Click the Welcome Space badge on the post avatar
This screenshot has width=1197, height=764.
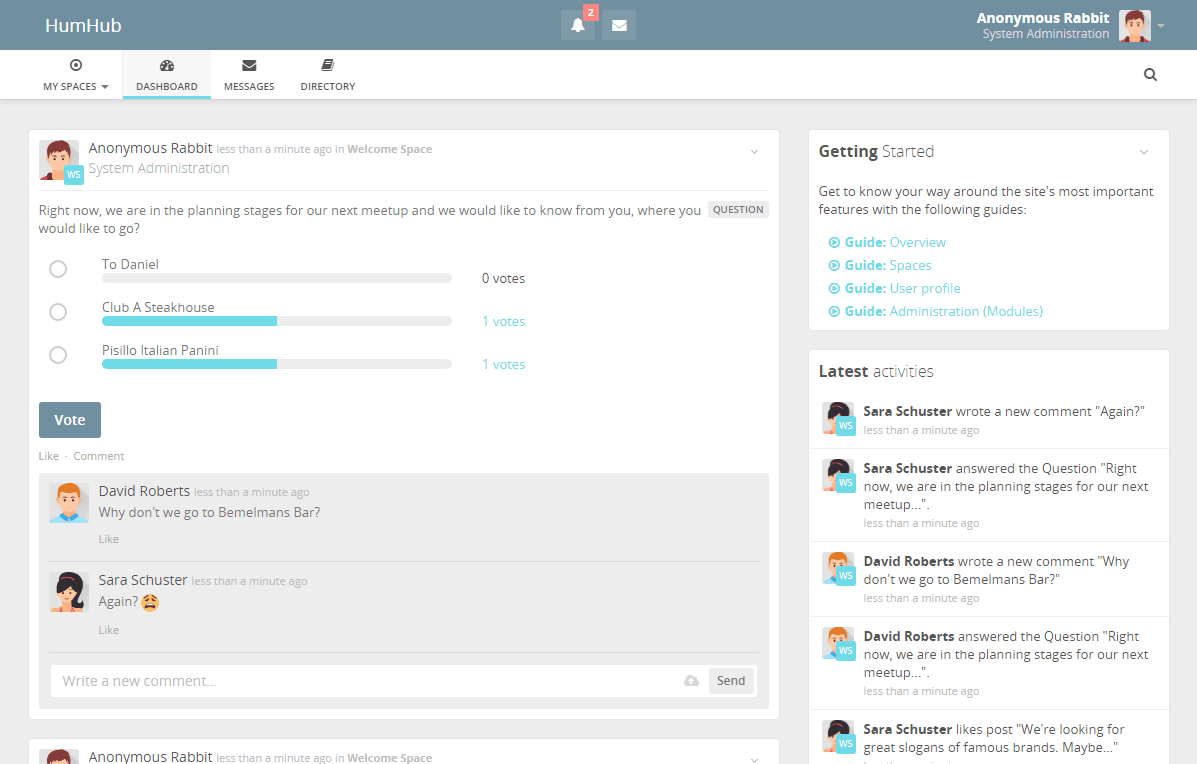[x=73, y=173]
